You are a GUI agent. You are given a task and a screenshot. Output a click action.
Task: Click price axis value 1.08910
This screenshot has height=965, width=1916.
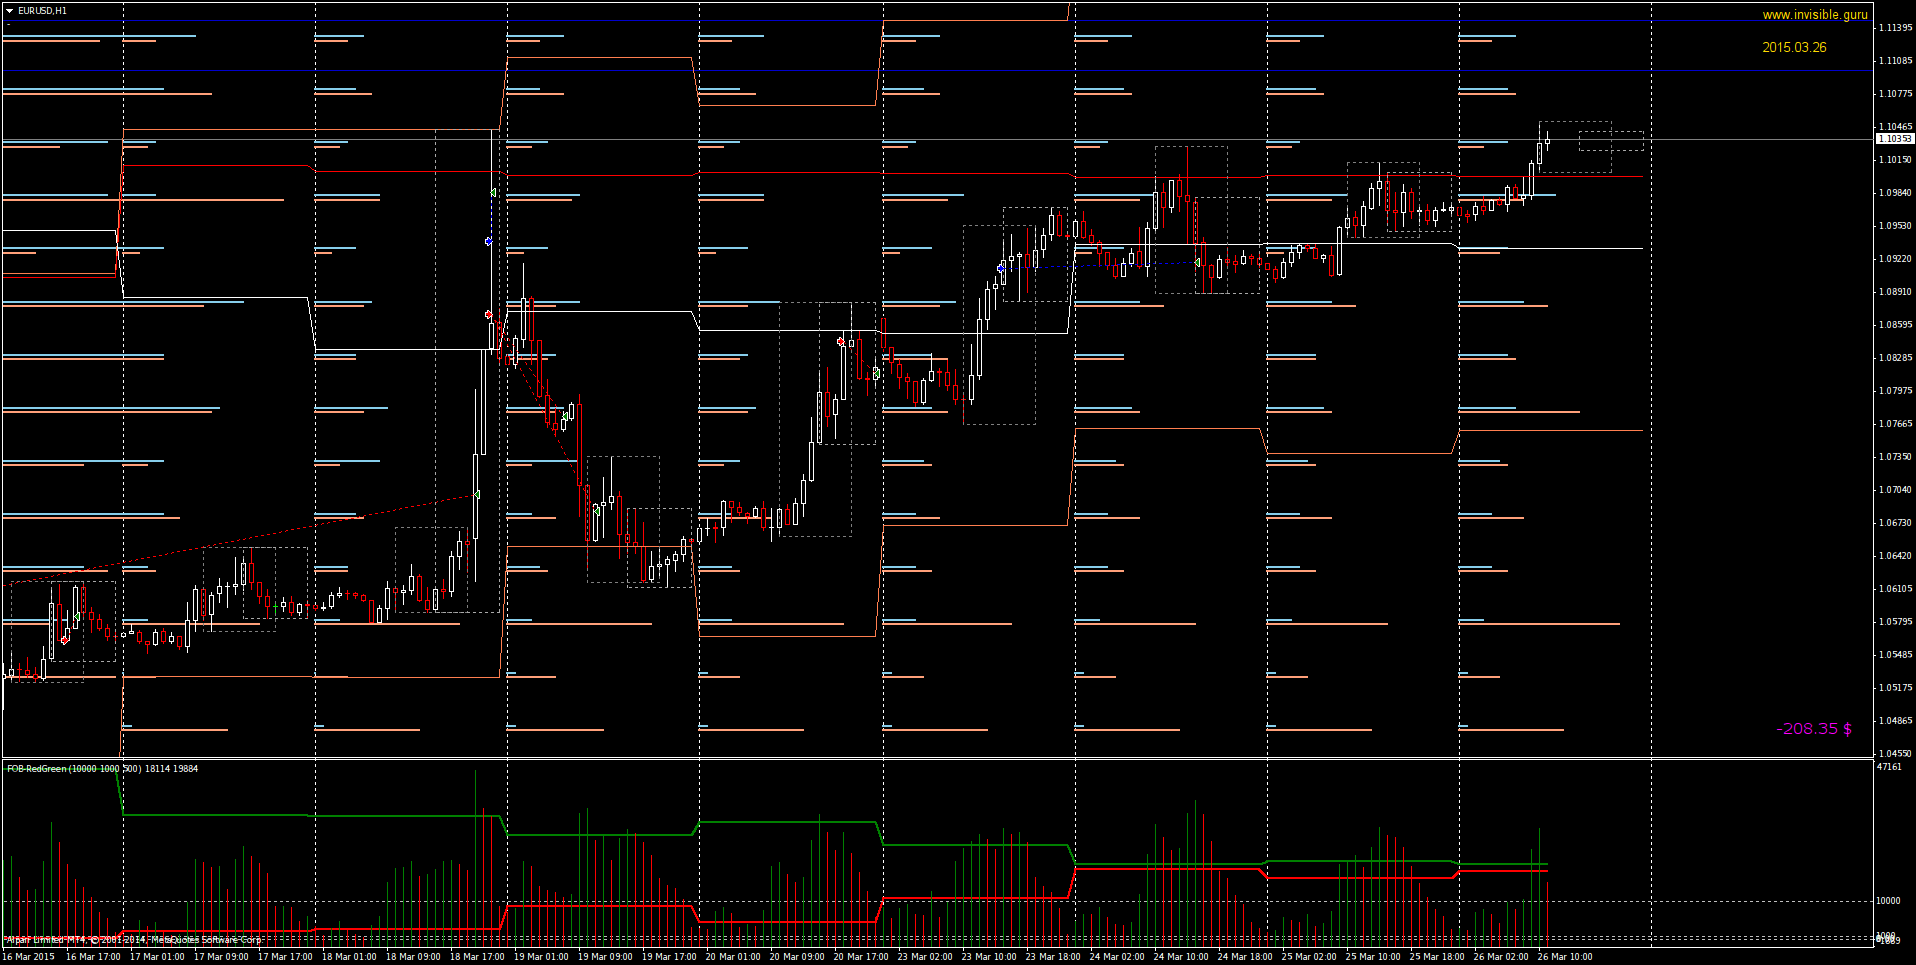[x=1895, y=292]
